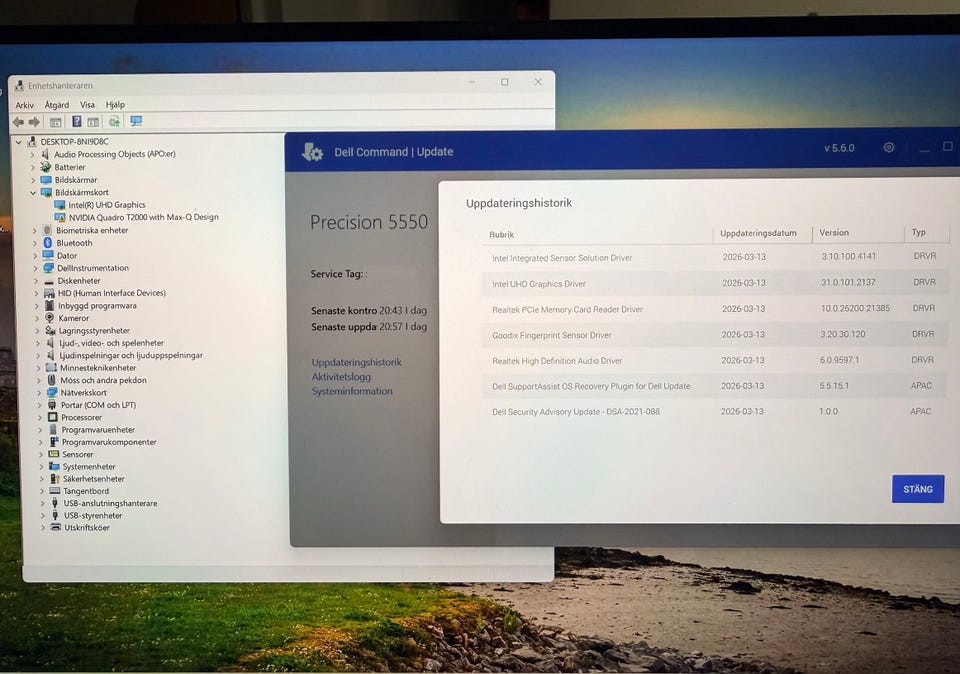Open the Åtgärd menu
This screenshot has width=960, height=674.
click(x=57, y=105)
